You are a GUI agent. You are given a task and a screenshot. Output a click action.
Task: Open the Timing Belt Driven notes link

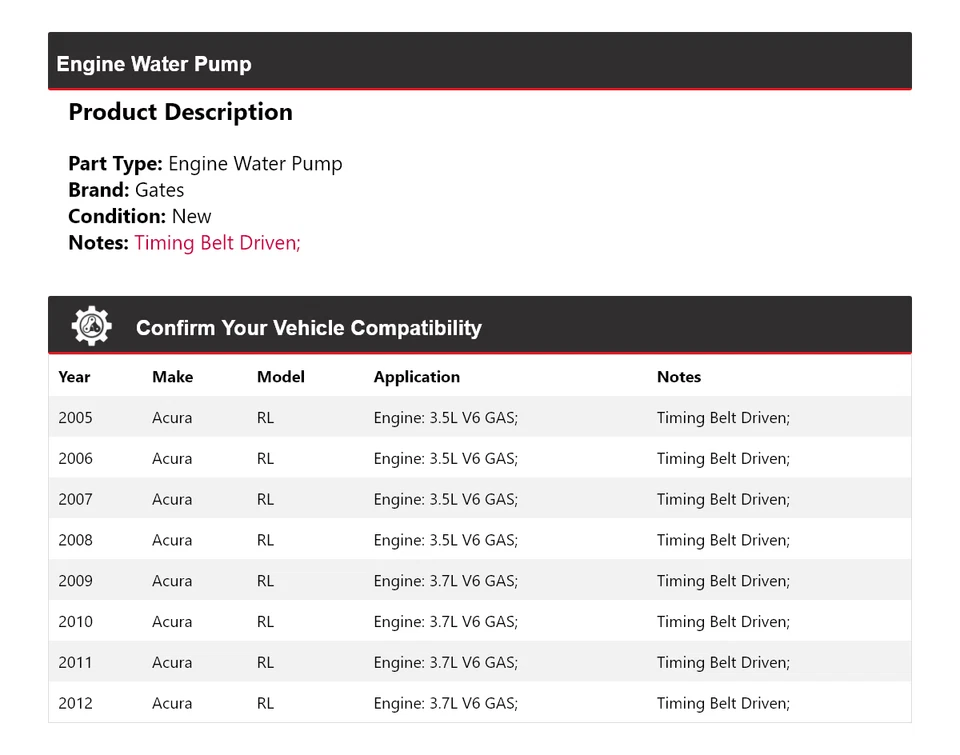click(x=217, y=242)
